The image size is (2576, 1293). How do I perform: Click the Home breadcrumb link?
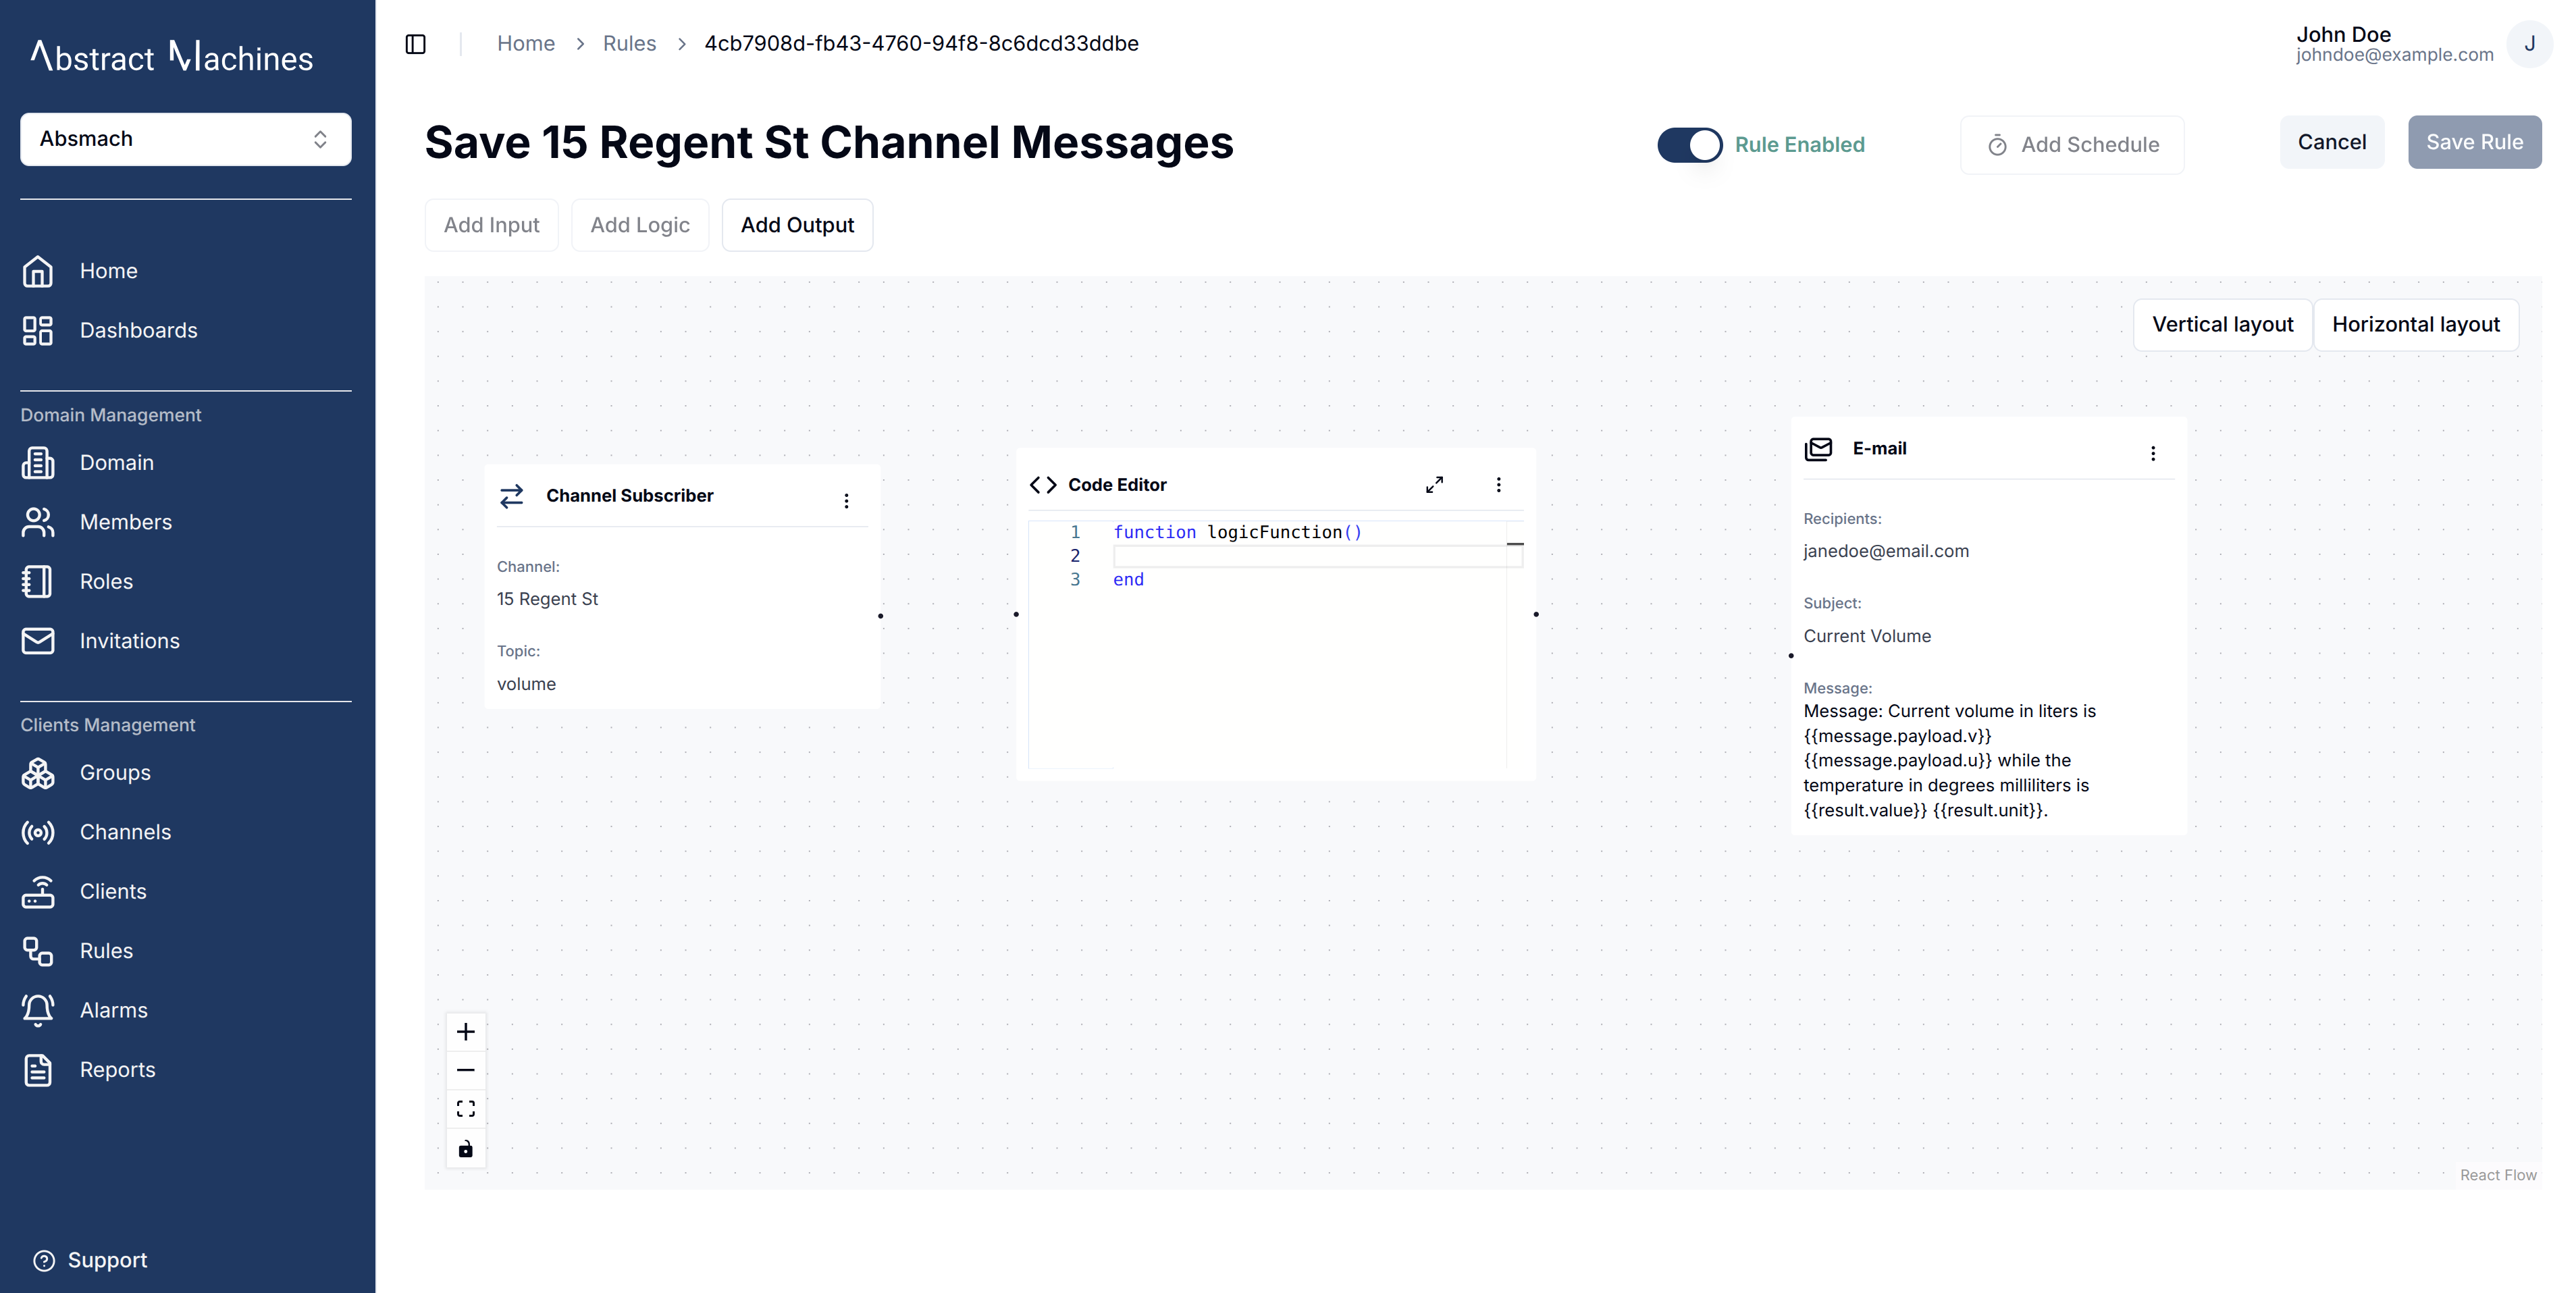(526, 44)
